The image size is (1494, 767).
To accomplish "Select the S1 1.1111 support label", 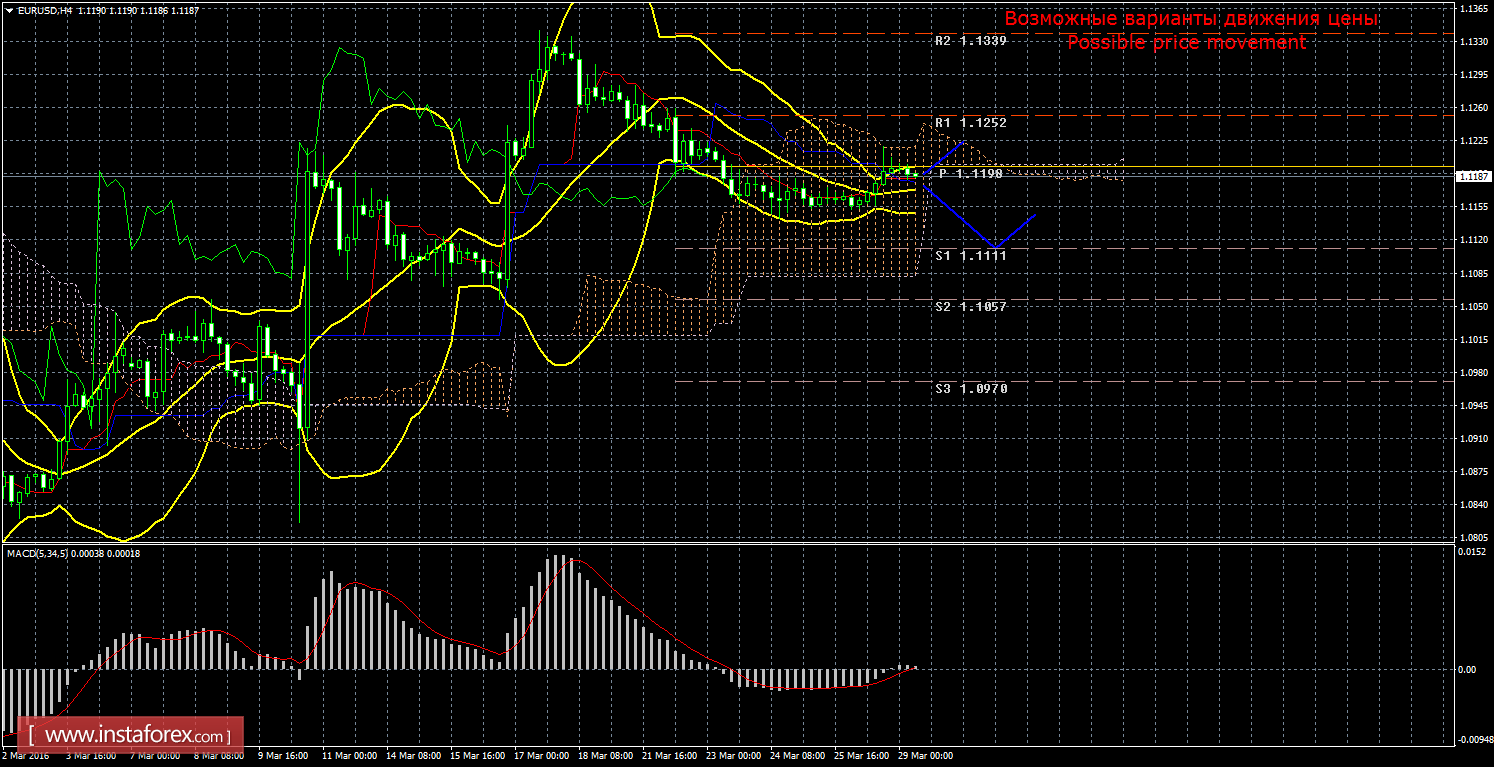I will [970, 255].
